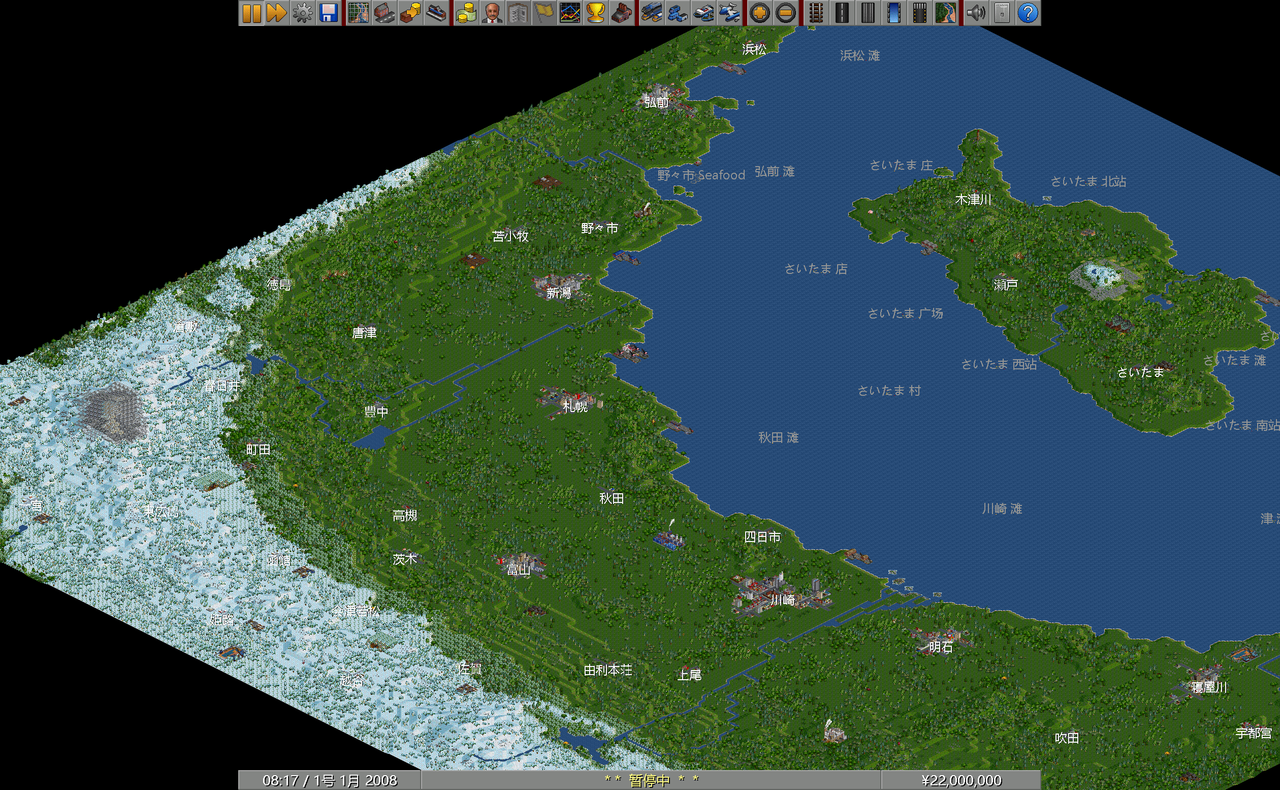This screenshot has height=790, width=1280.
Task: Select the 浜松 town label
Action: pyautogui.click(x=754, y=48)
